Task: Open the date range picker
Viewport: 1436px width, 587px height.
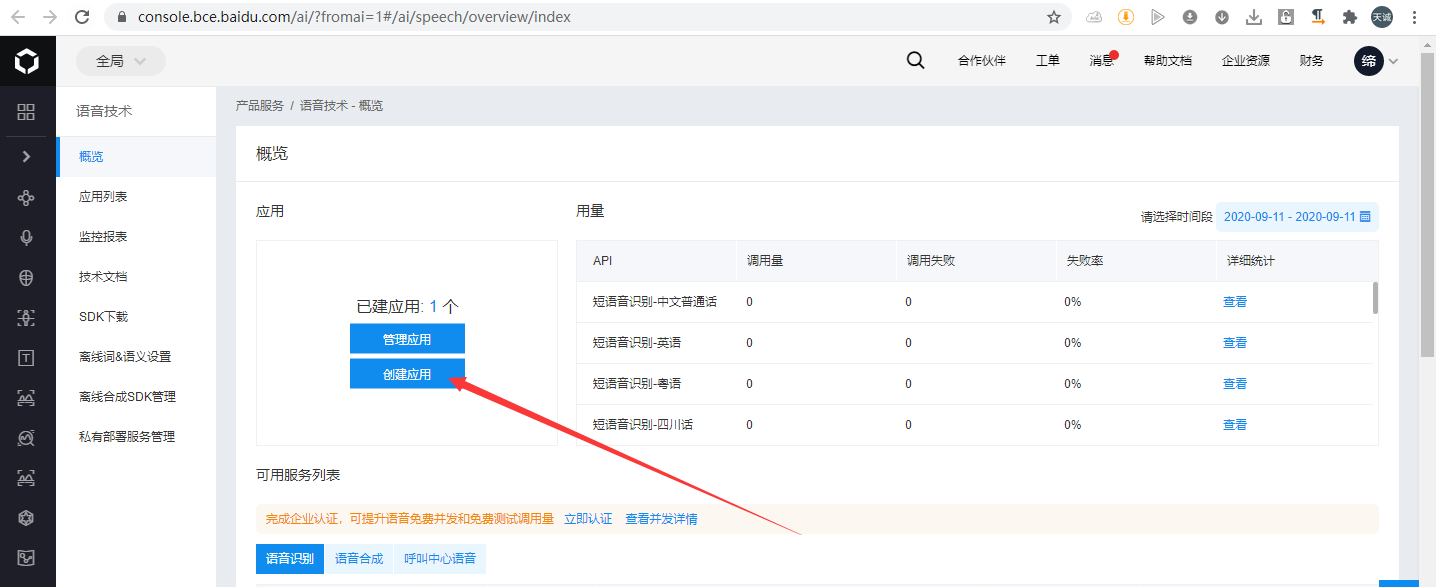Action: click(x=1297, y=217)
